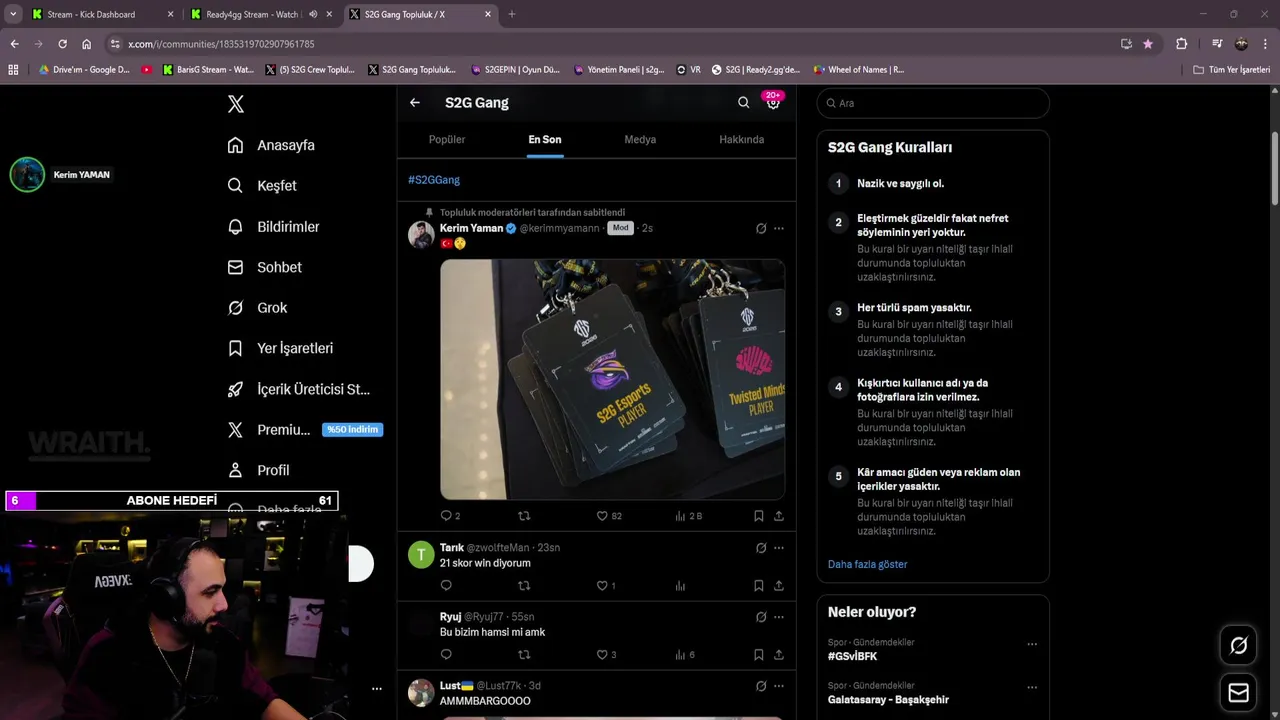
Task: Bookmark Kerim Yaman's pinned post
Action: tap(758, 516)
